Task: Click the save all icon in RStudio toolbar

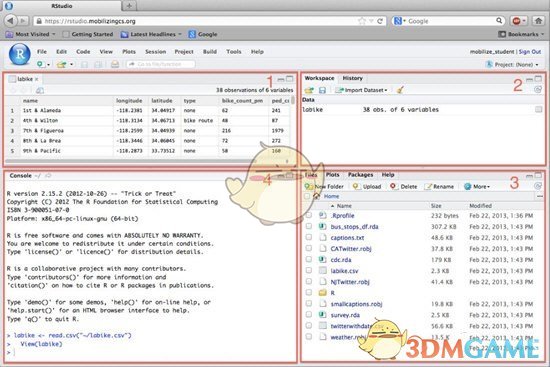Action: tap(99, 65)
